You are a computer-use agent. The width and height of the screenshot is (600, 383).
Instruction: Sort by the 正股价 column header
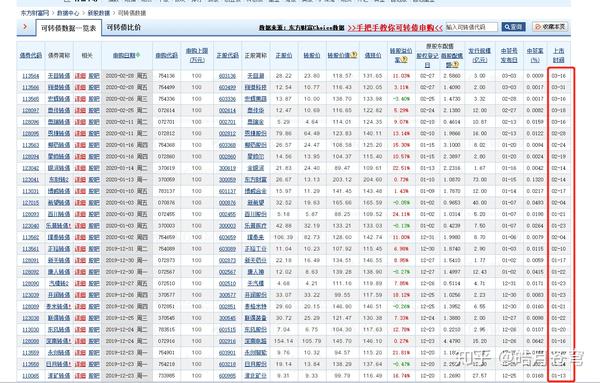[x=284, y=55]
